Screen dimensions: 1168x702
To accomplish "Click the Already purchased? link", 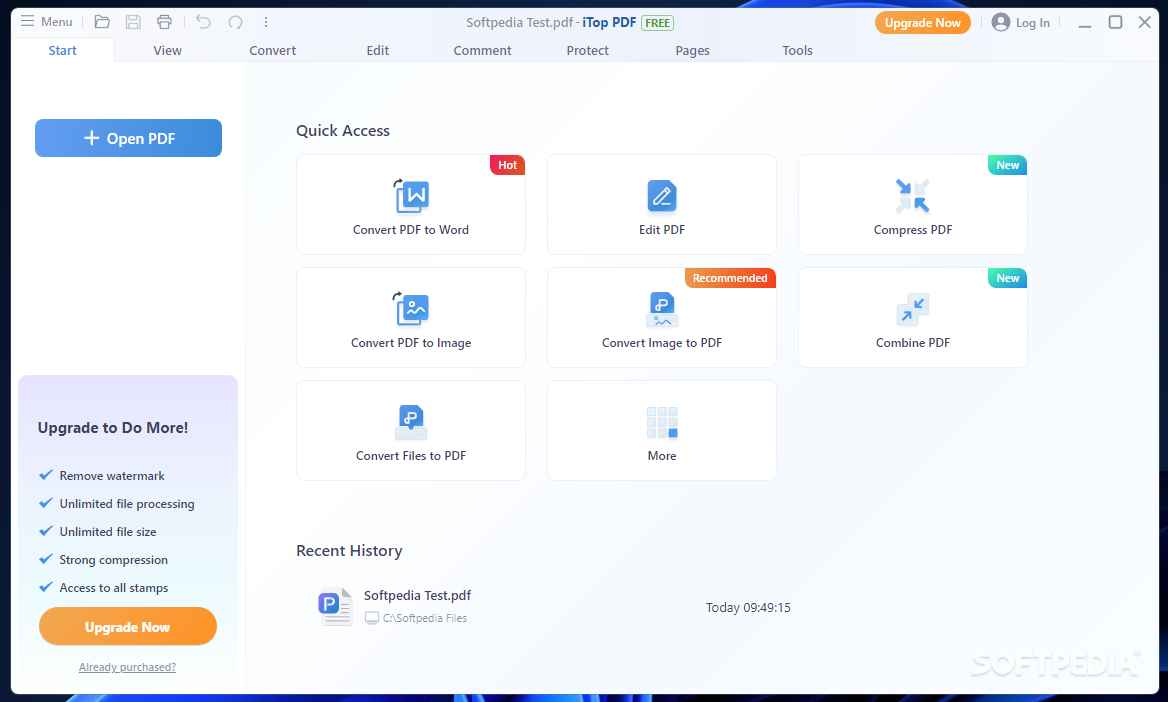I will coord(127,667).
